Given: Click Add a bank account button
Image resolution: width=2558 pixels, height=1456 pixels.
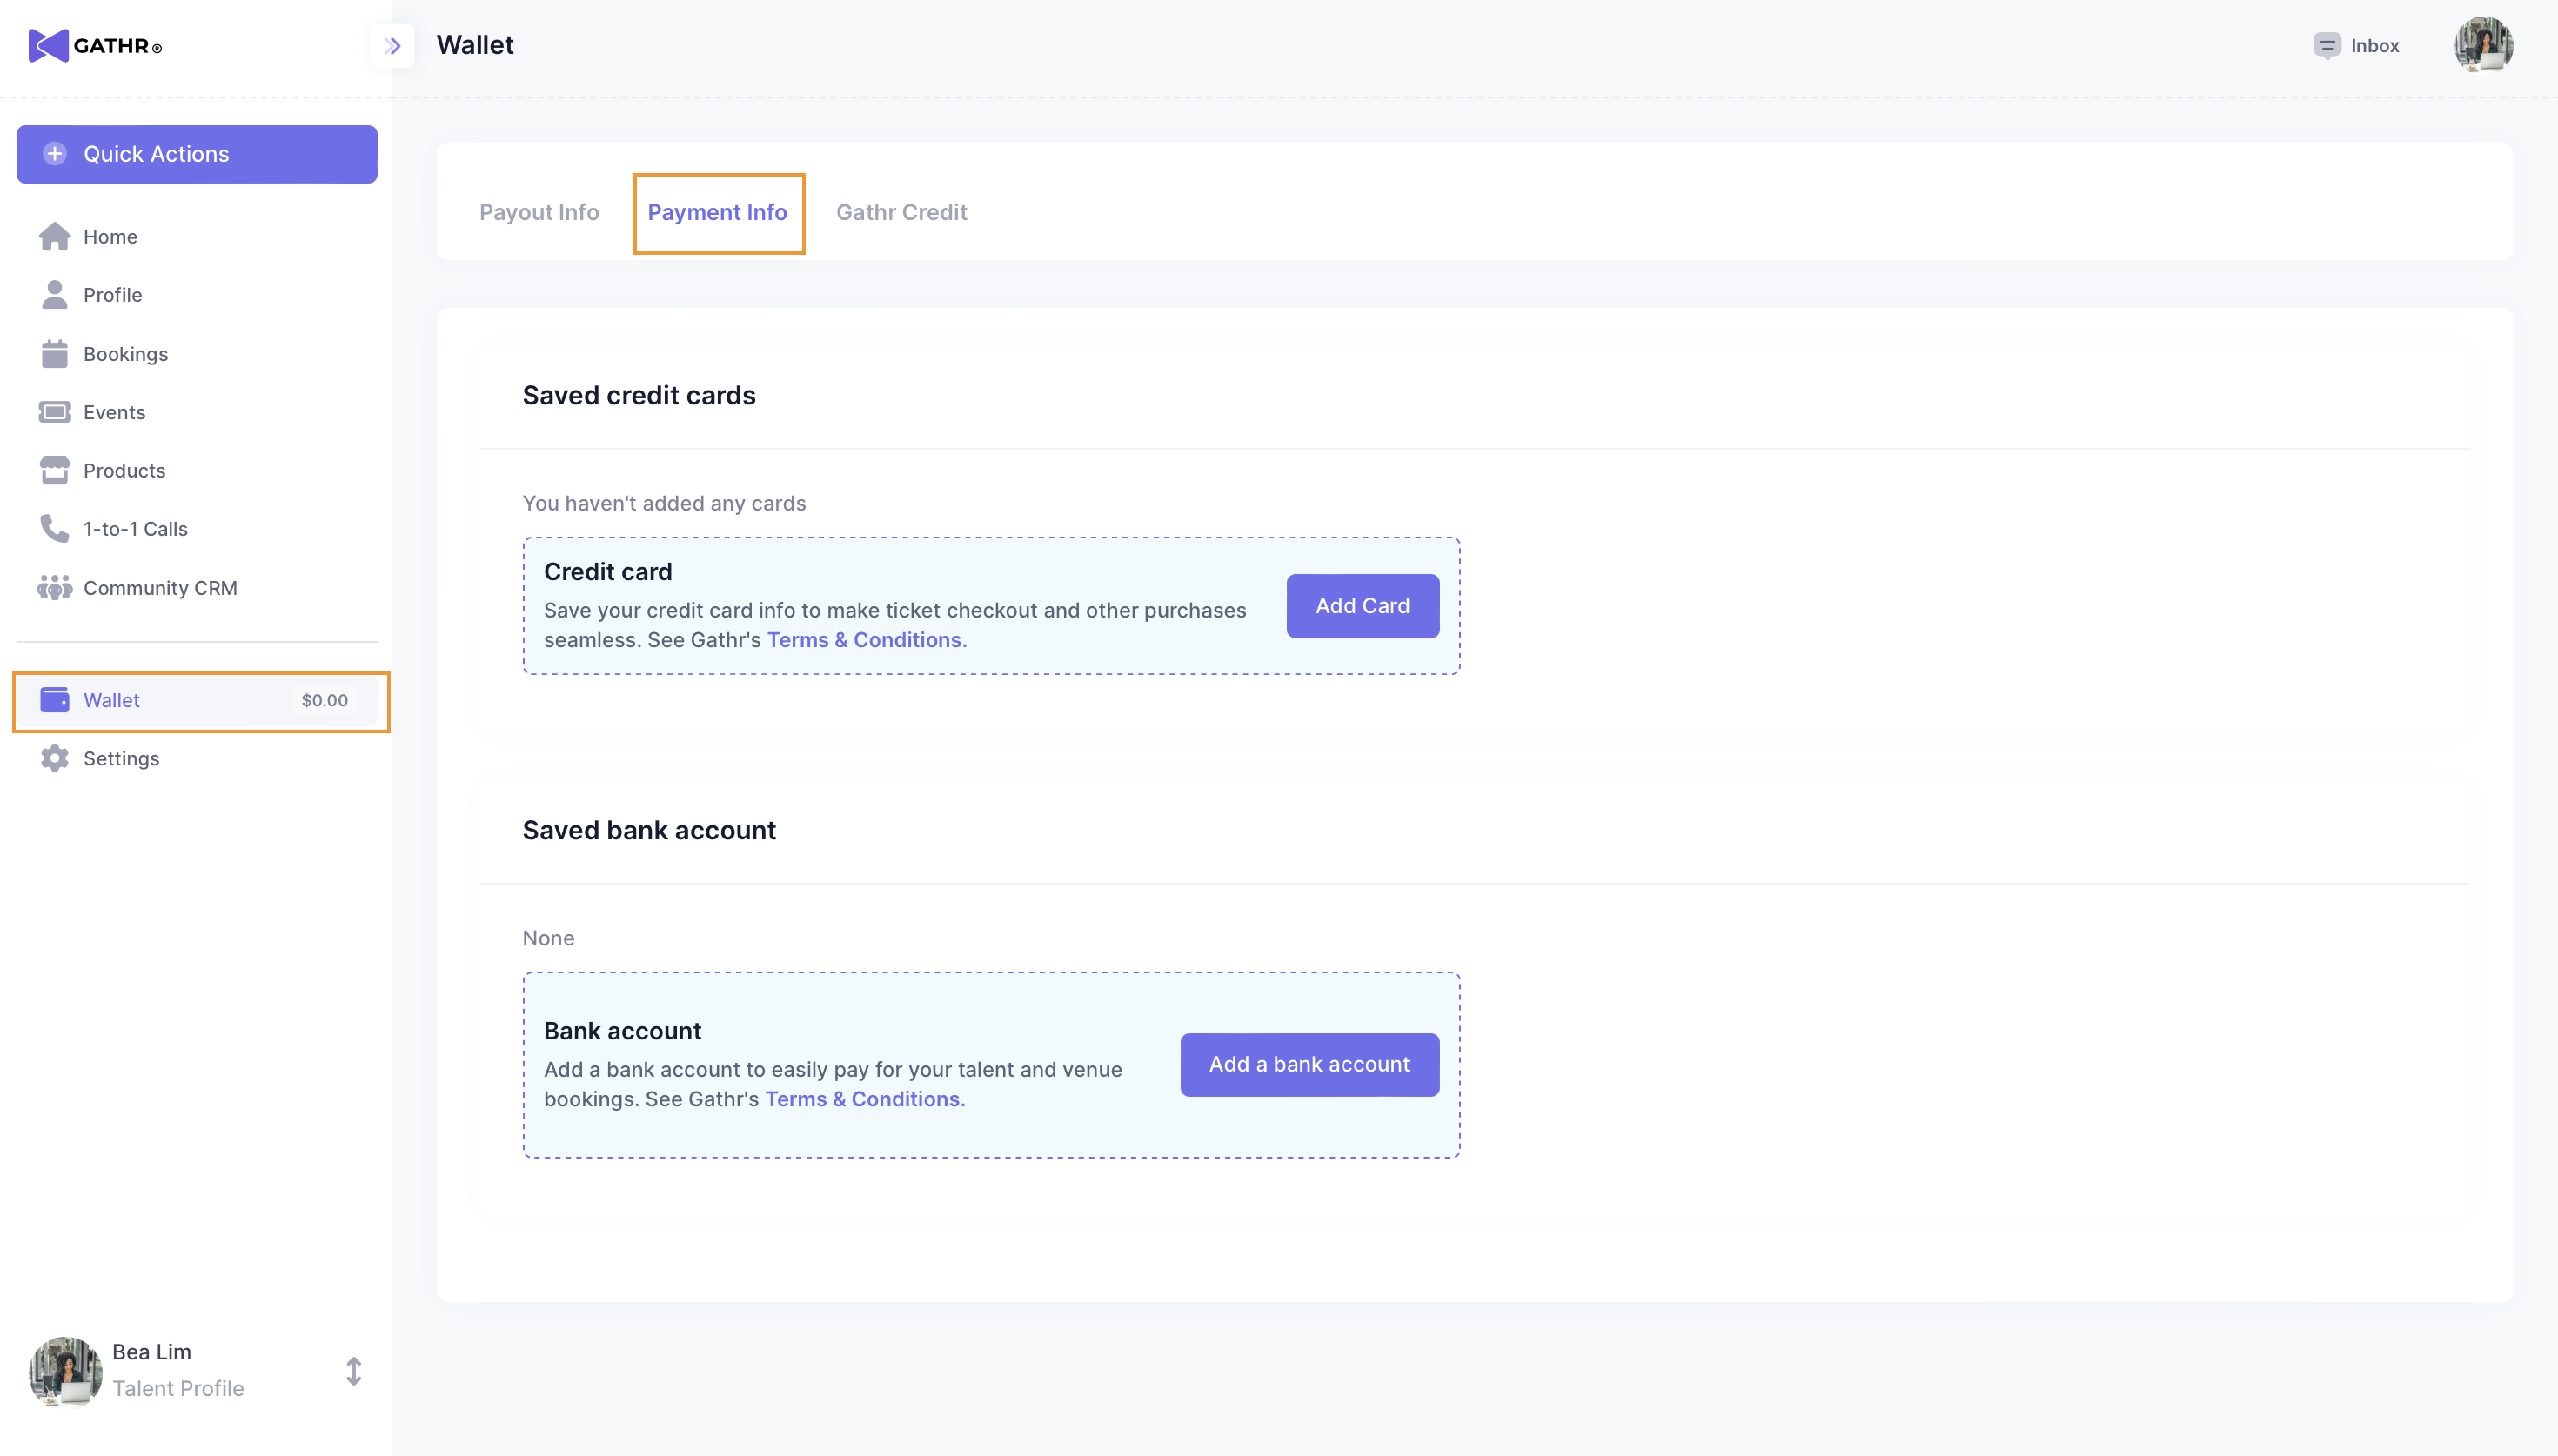Looking at the screenshot, I should (1309, 1065).
